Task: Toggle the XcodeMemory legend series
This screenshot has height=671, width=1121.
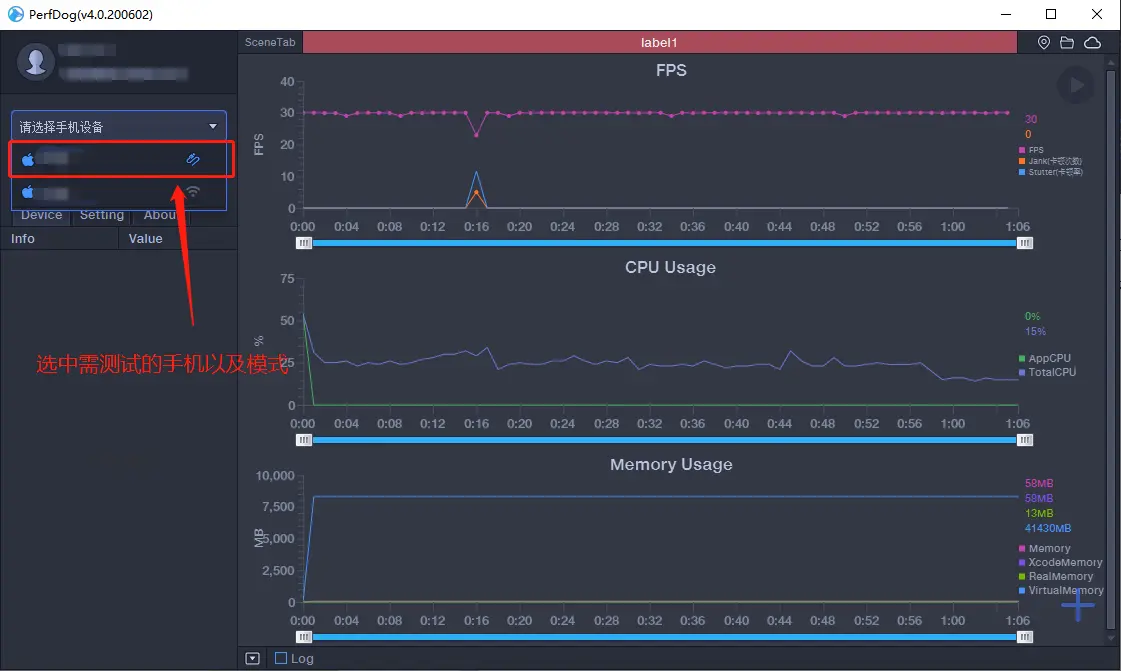Action: coord(1060,562)
